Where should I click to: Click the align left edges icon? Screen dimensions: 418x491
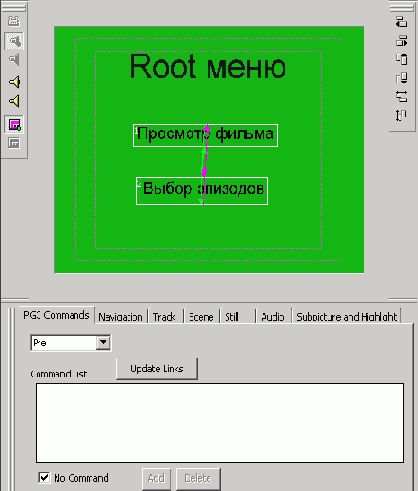click(x=402, y=22)
